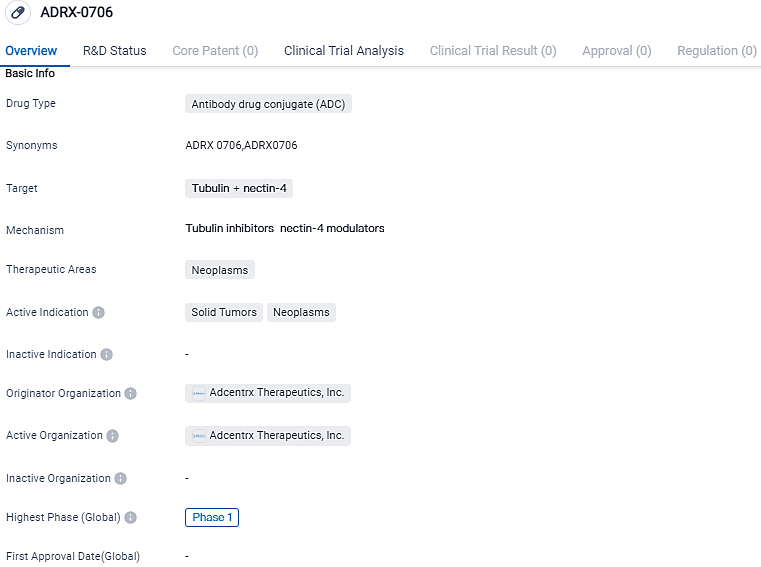Open Adcentrx Therapeutics, Inc. originator link
The height and width of the screenshot is (567, 761).
click(276, 393)
